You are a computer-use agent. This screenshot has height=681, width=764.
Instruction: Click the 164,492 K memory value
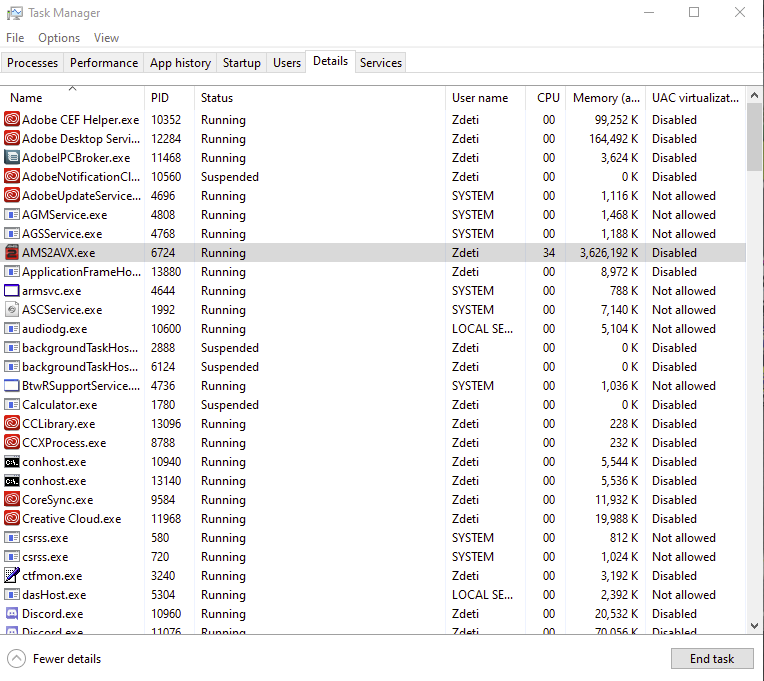(613, 139)
